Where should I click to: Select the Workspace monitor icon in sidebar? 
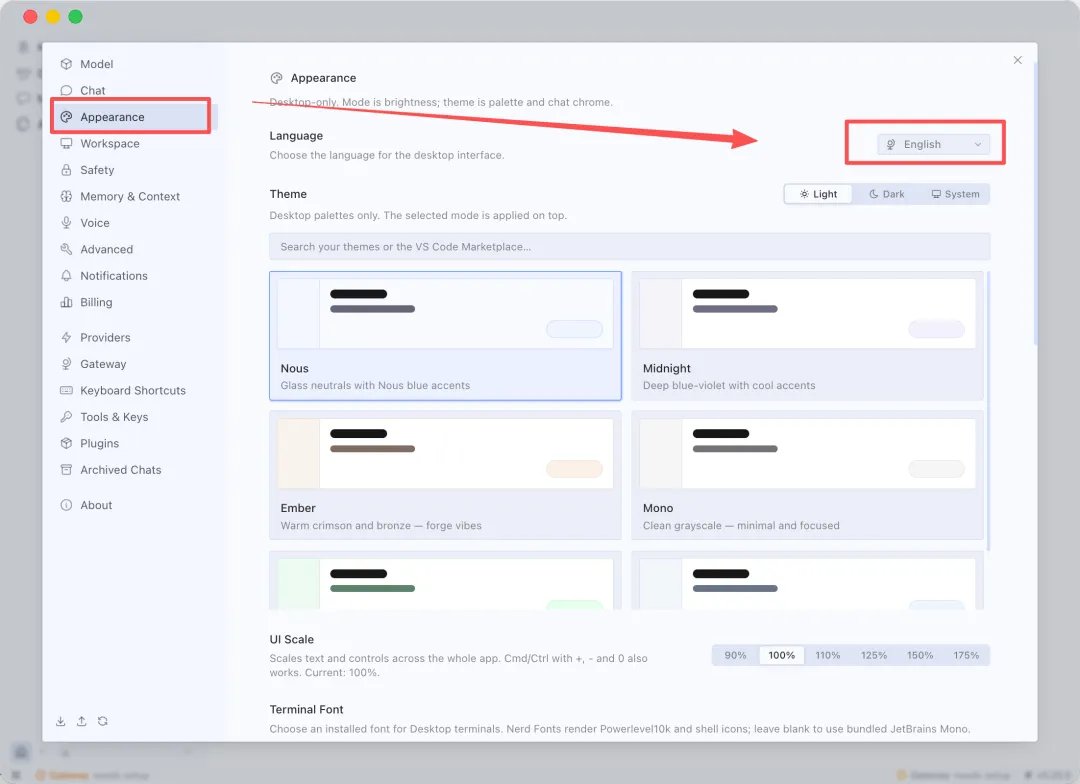pyautogui.click(x=66, y=143)
